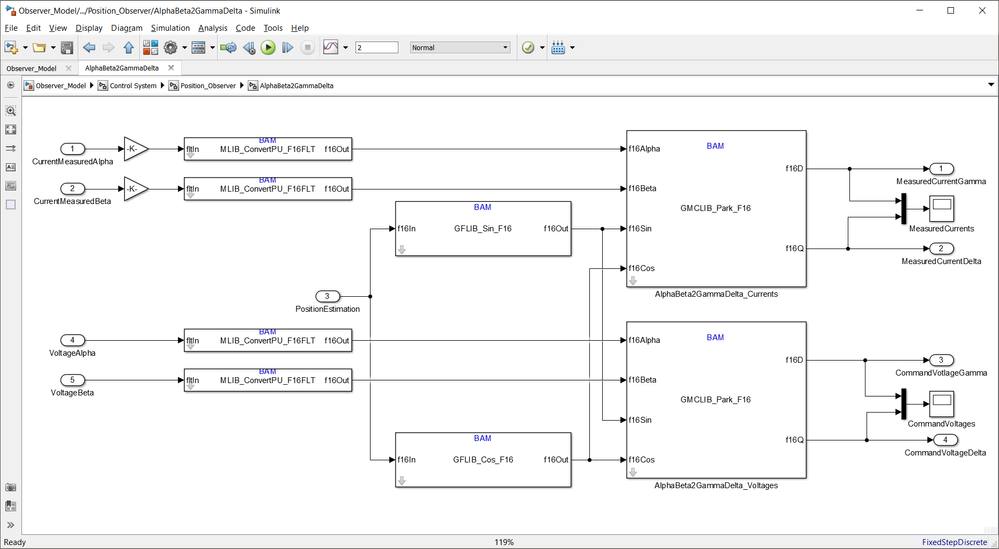Screen dimensions: 999x549
Task: Close the AlphaBeta2GammaDelta tab
Action: (171, 68)
